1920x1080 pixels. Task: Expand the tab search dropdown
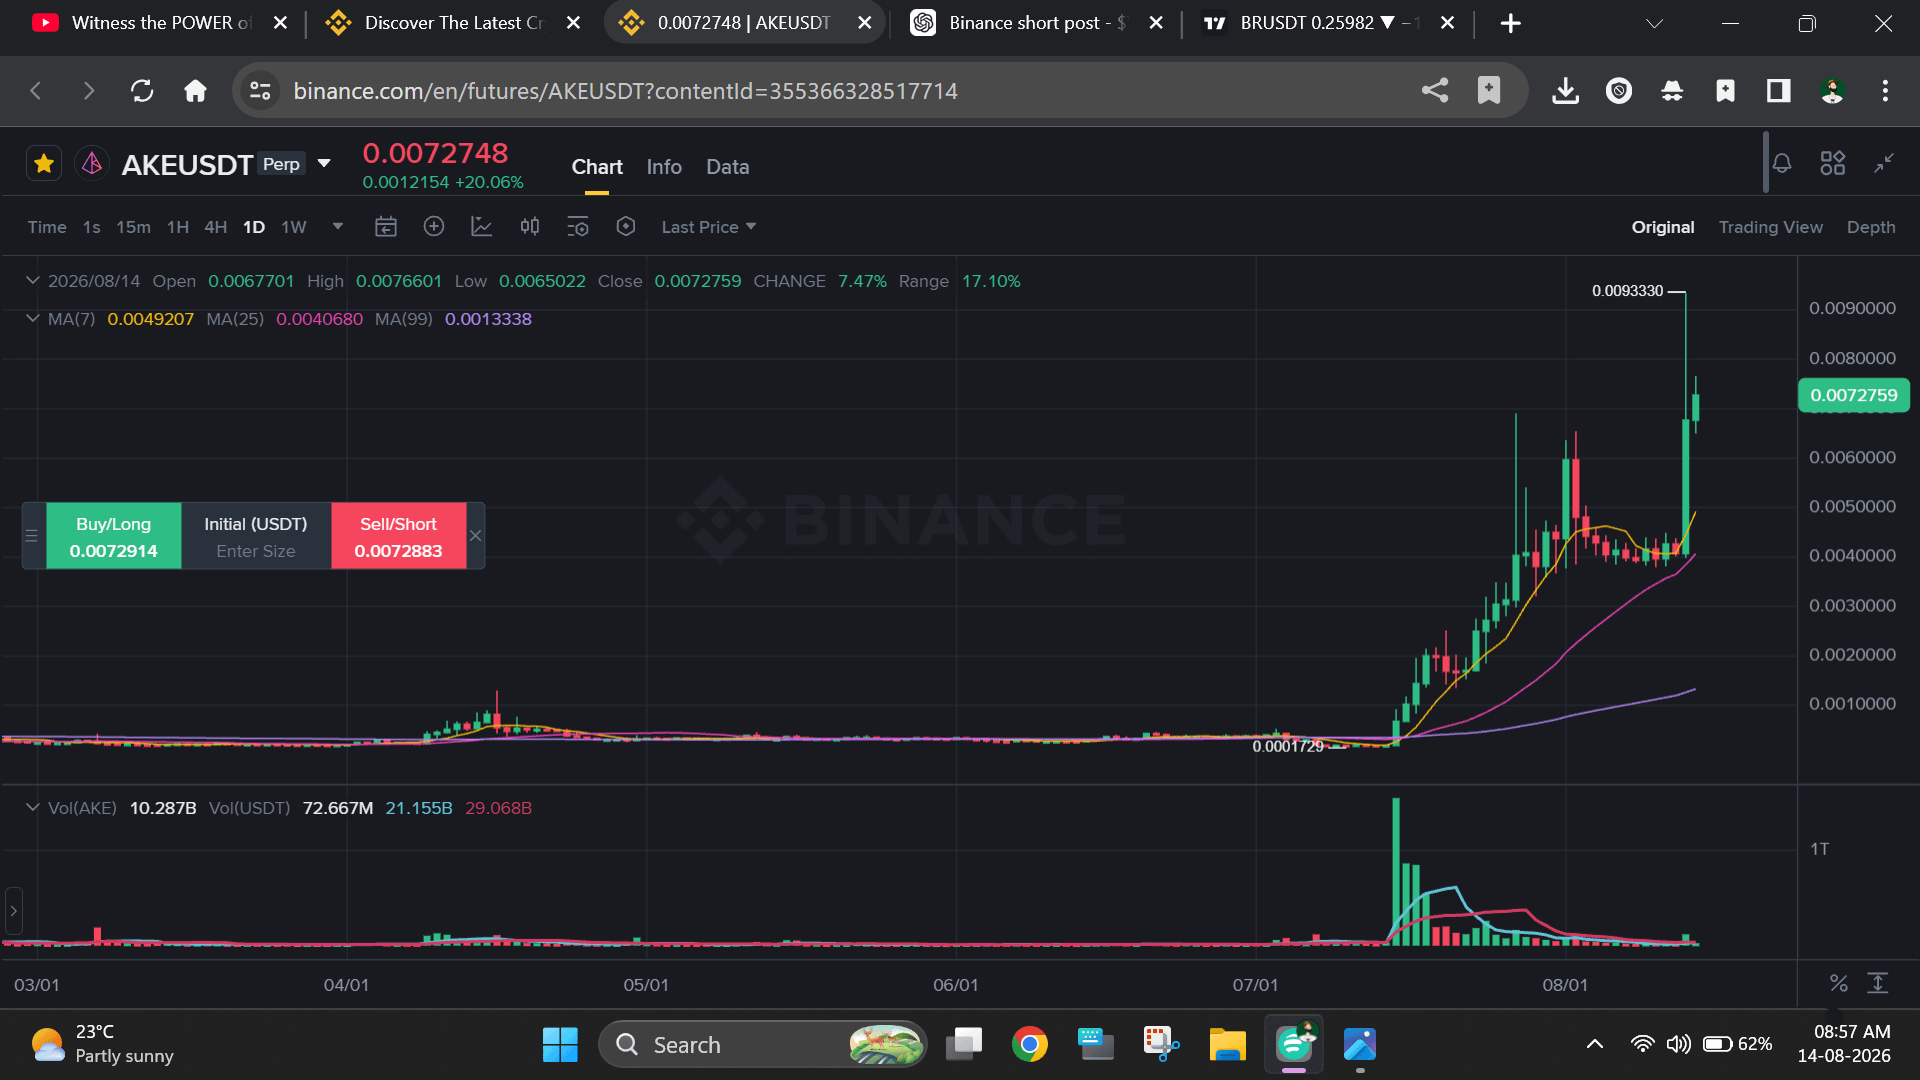(1654, 22)
